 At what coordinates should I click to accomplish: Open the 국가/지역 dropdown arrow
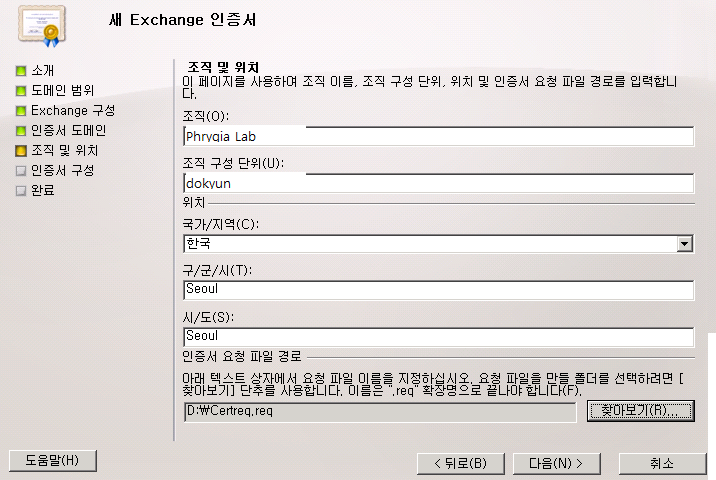coord(684,243)
